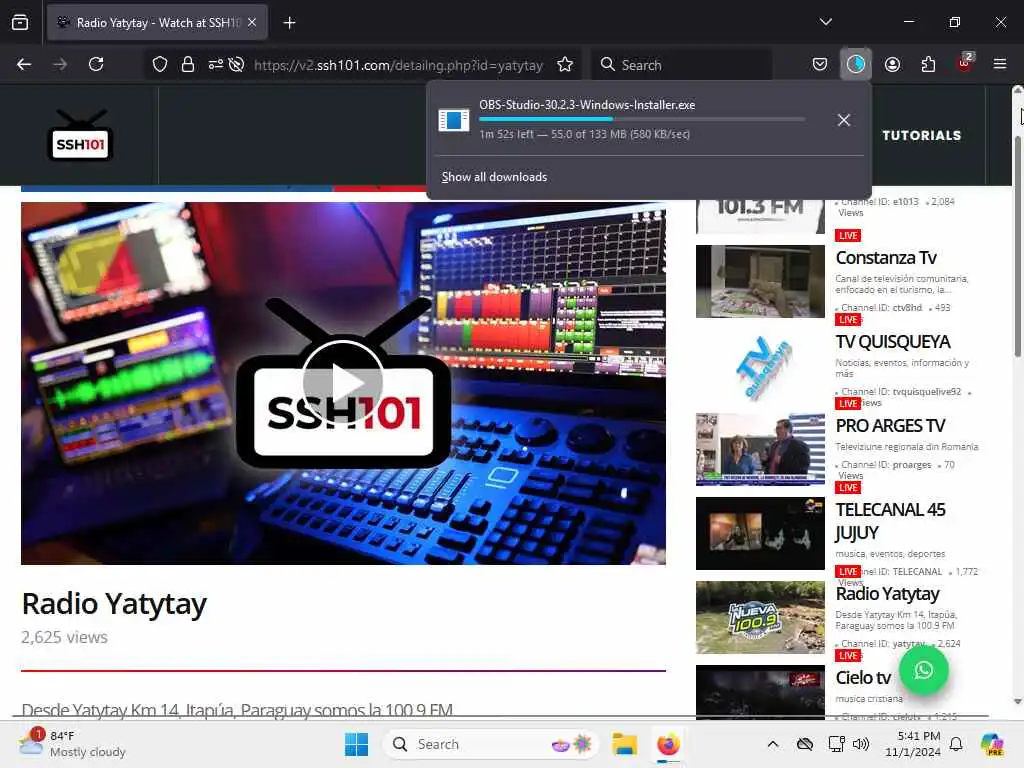This screenshot has height=768, width=1024.
Task: Open the site permissions icon in address bar
Action: pos(215,64)
